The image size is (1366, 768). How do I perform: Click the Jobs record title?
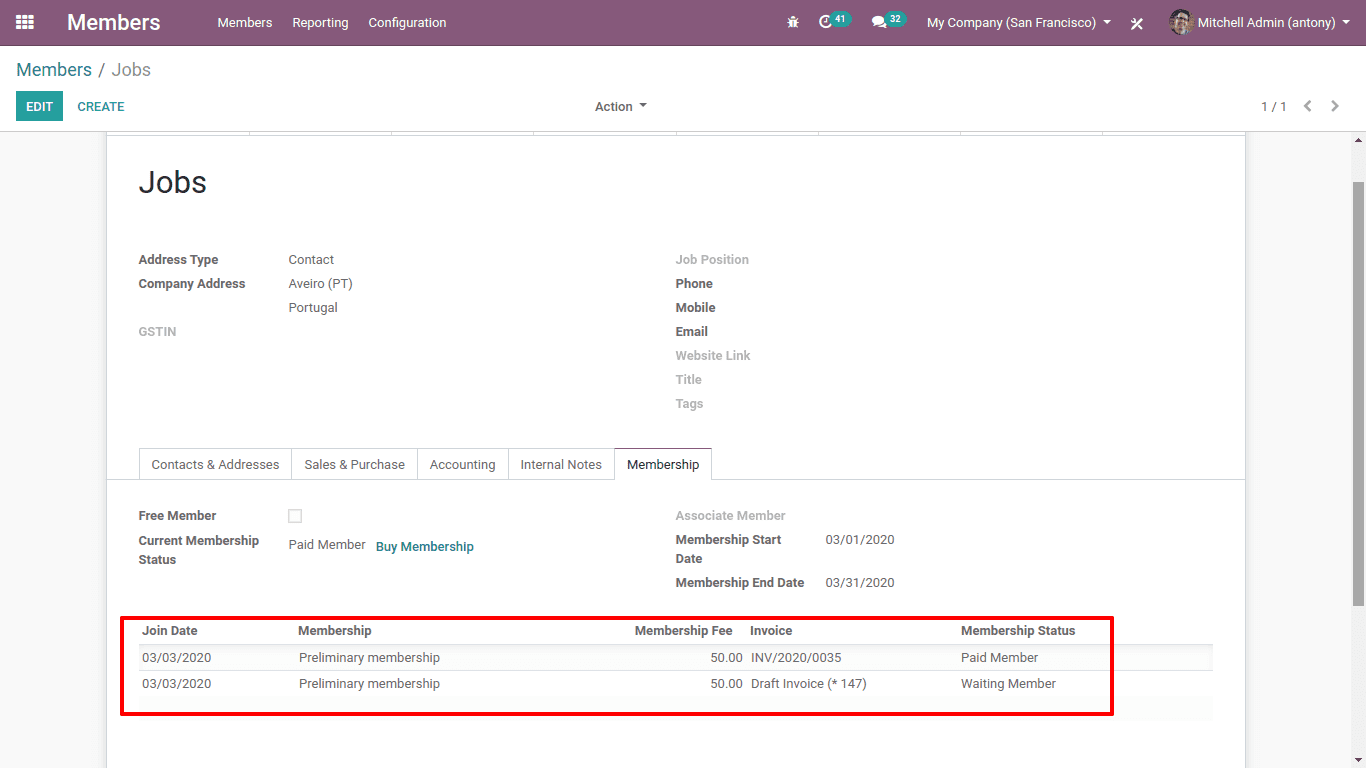[173, 182]
